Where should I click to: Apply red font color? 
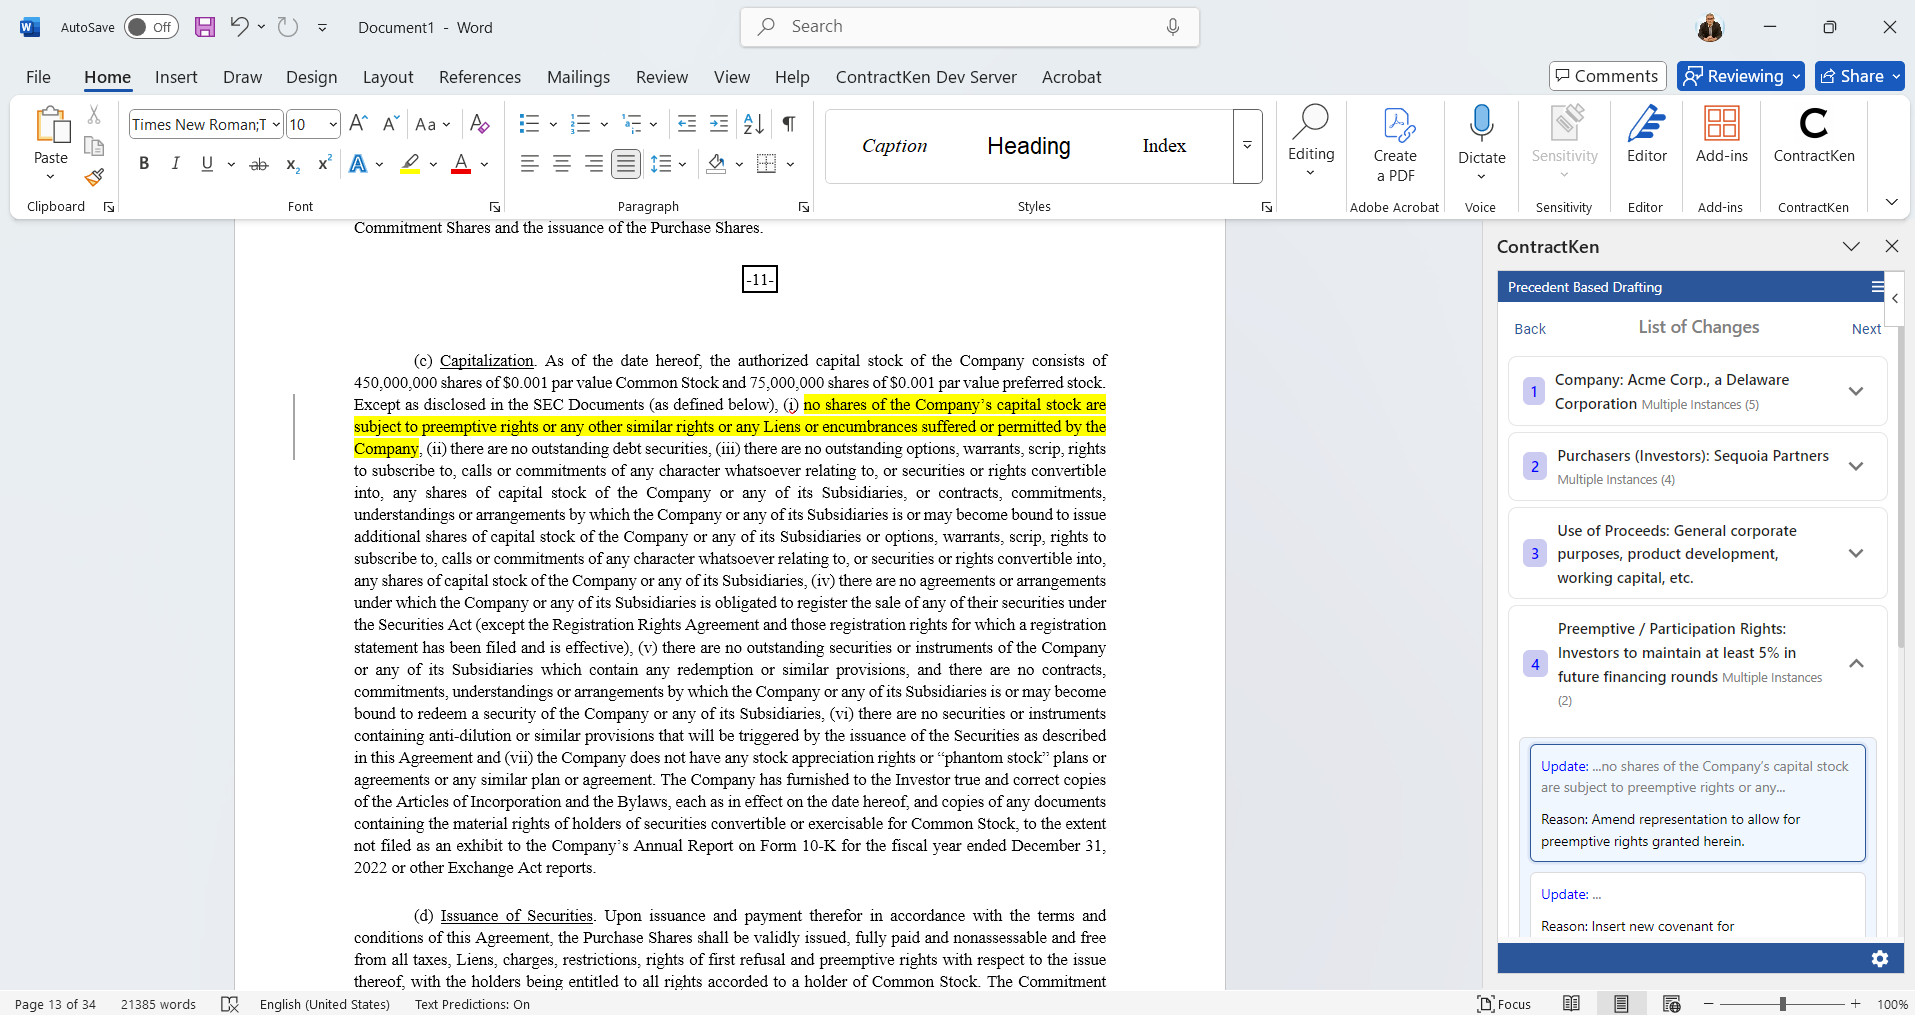(x=461, y=164)
